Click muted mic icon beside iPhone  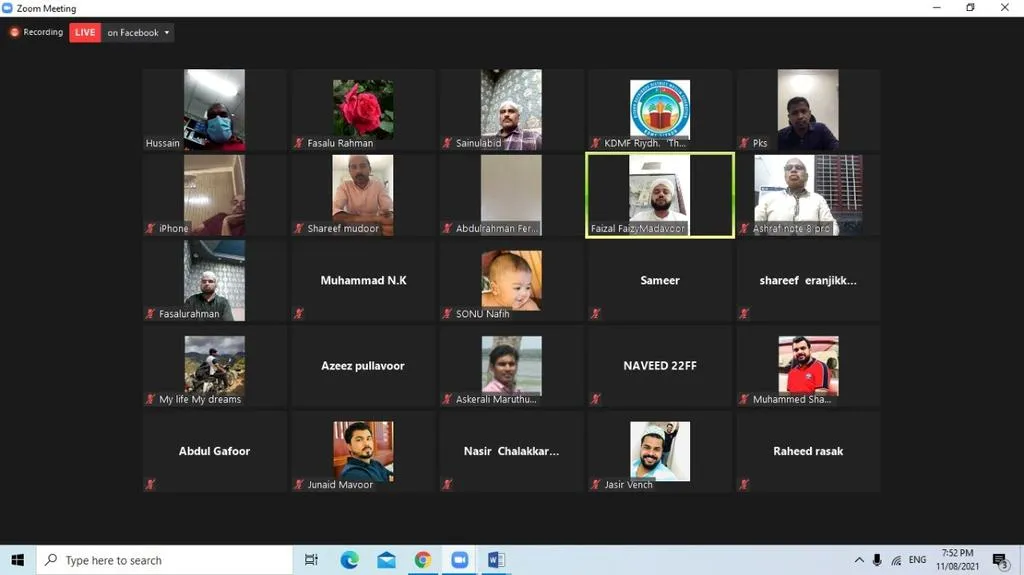[x=151, y=228]
